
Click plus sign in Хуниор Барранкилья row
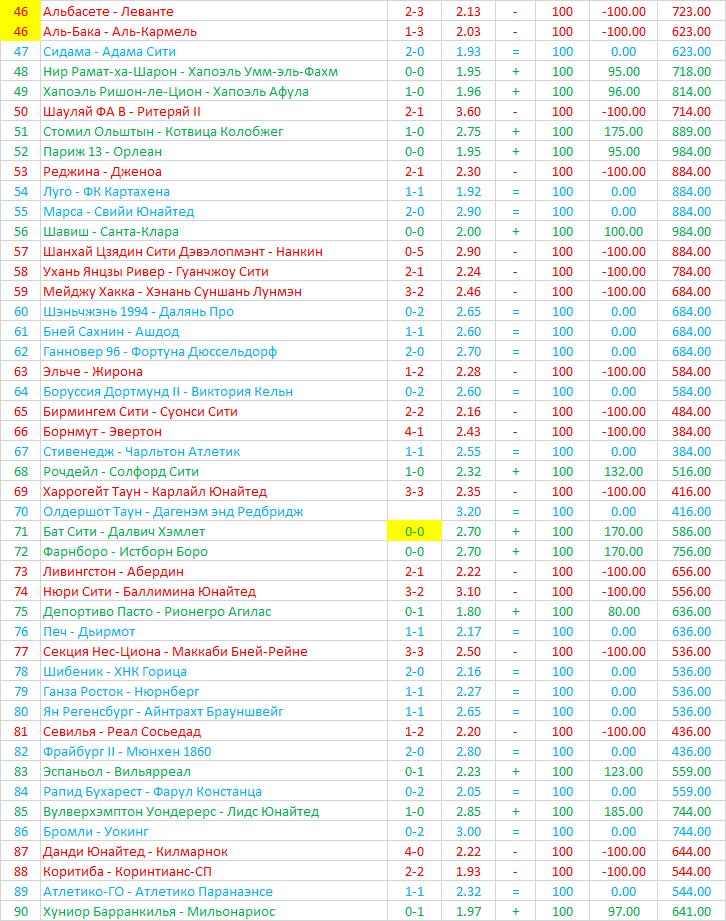pyautogui.click(x=515, y=911)
